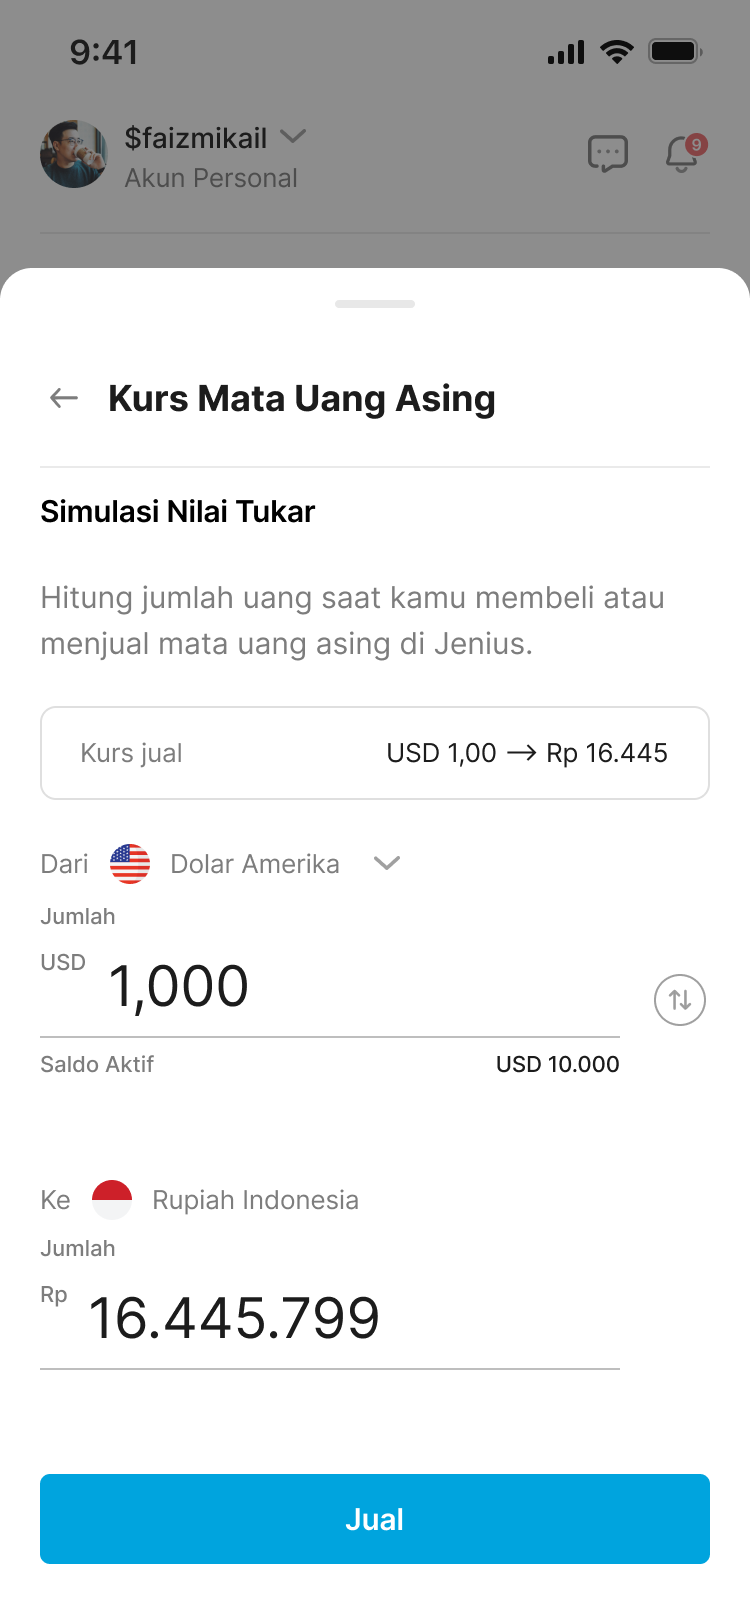Screen dimensions: 750x1624
Task: Tap the Kurs jual rate box
Action: point(375,753)
